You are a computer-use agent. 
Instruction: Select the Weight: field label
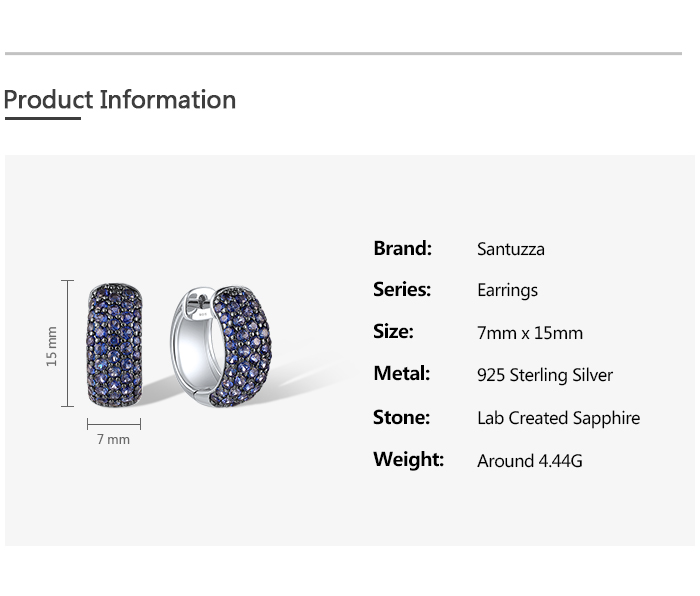point(408,459)
